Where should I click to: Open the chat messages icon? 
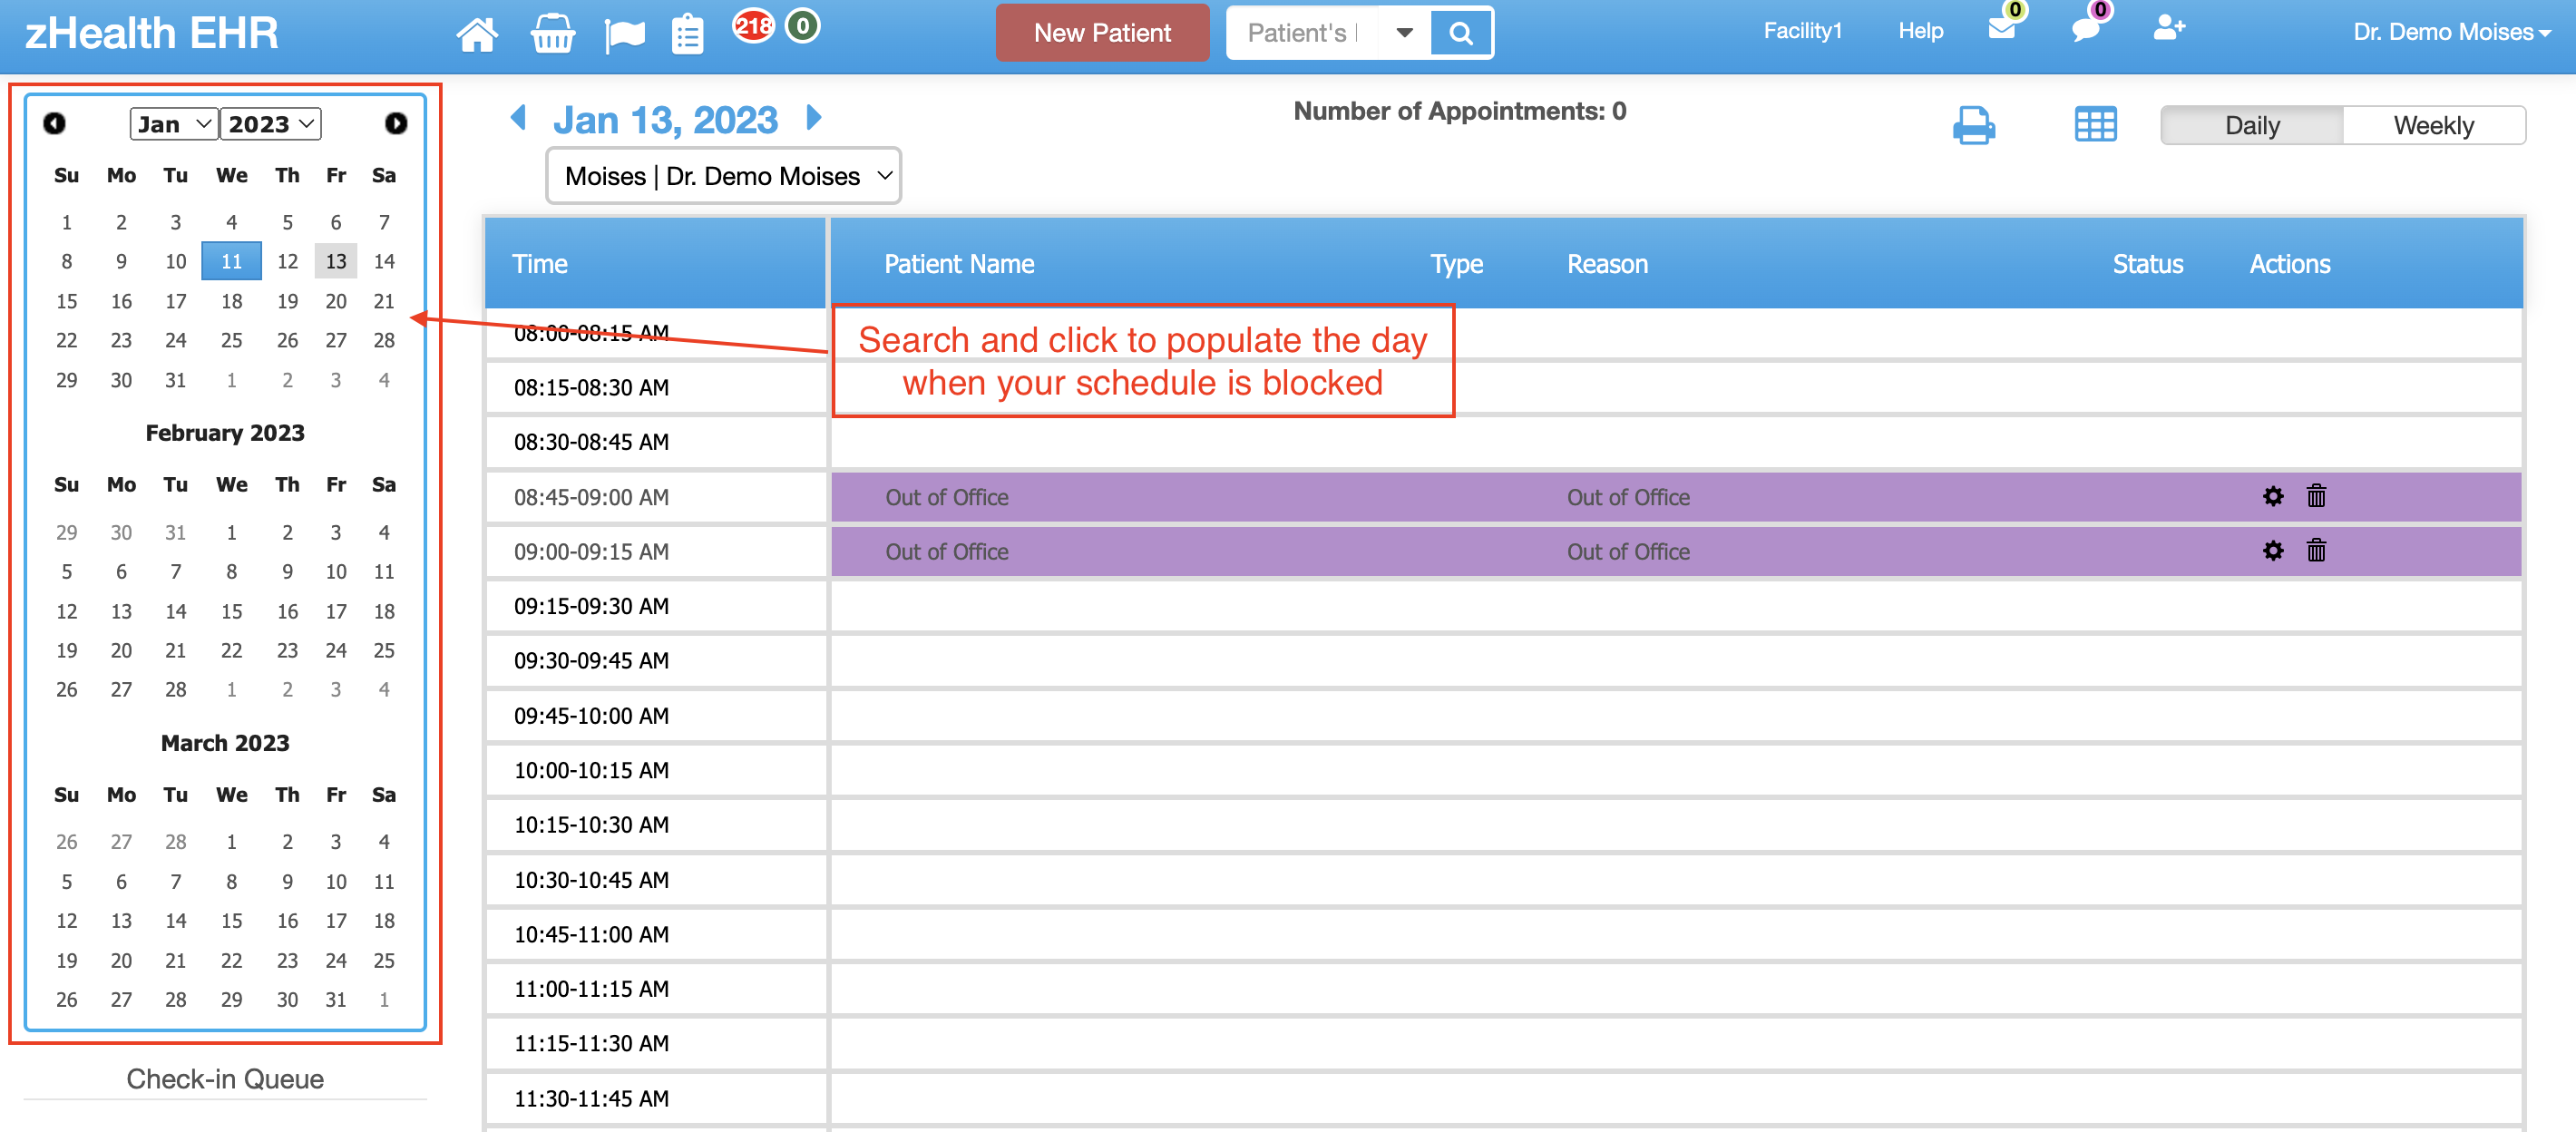(x=2087, y=32)
